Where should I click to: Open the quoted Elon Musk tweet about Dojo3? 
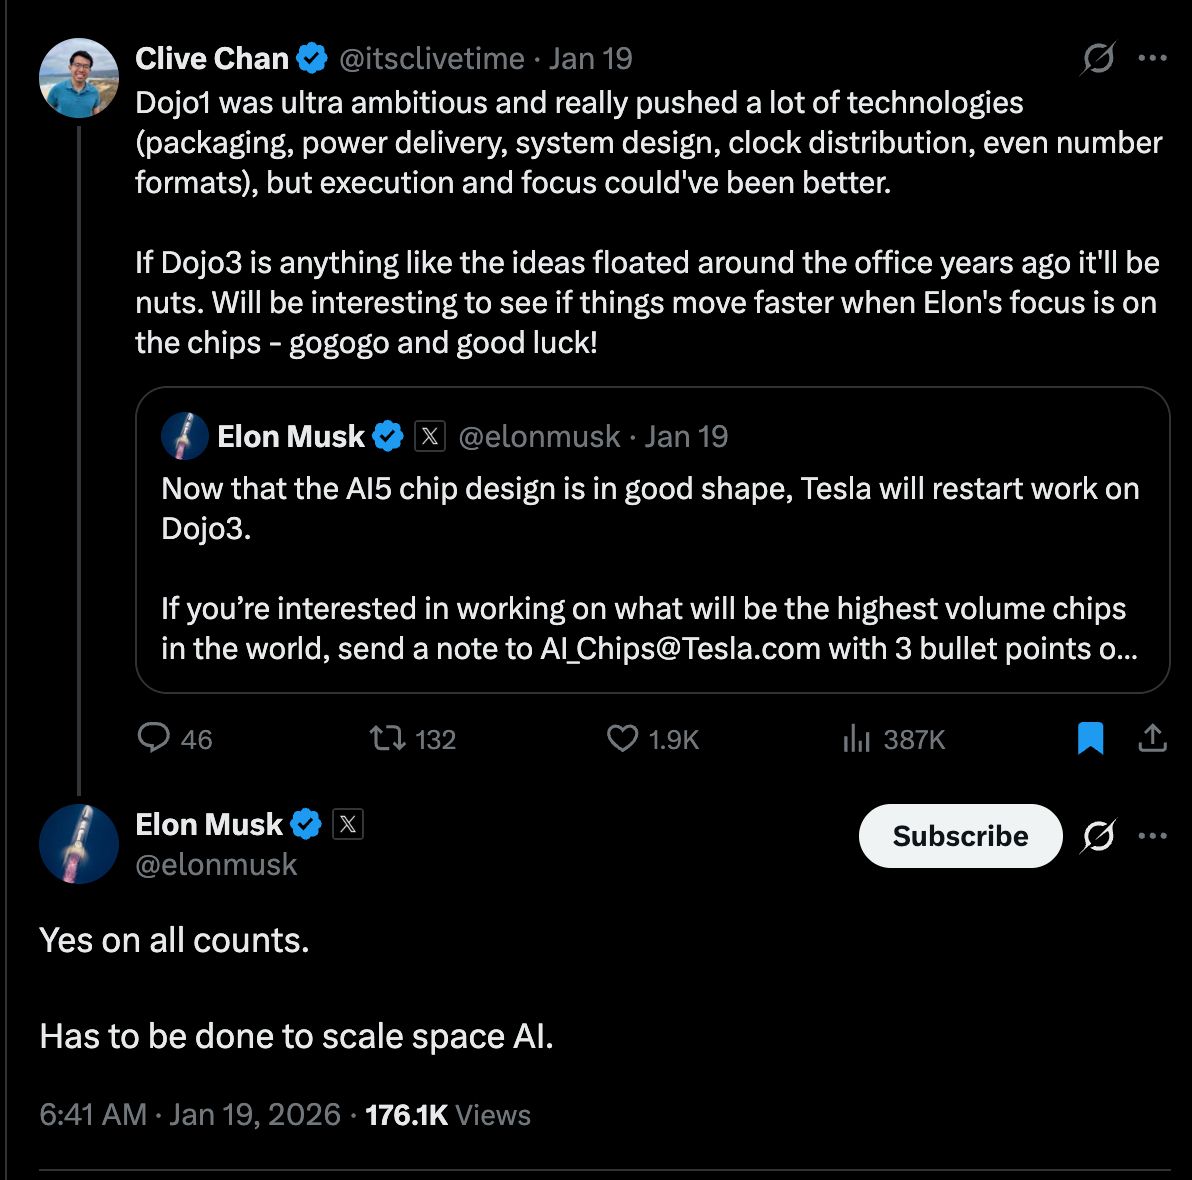click(x=652, y=568)
